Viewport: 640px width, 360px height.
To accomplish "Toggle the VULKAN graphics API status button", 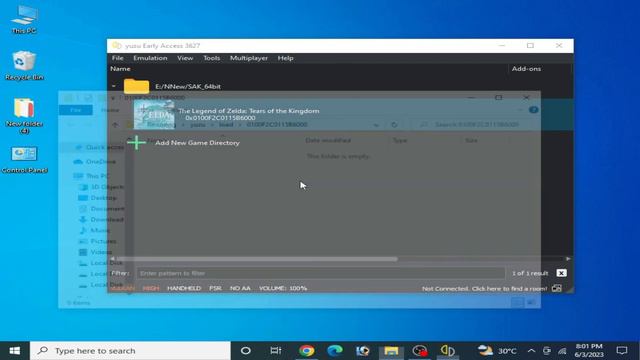I will point(122,288).
